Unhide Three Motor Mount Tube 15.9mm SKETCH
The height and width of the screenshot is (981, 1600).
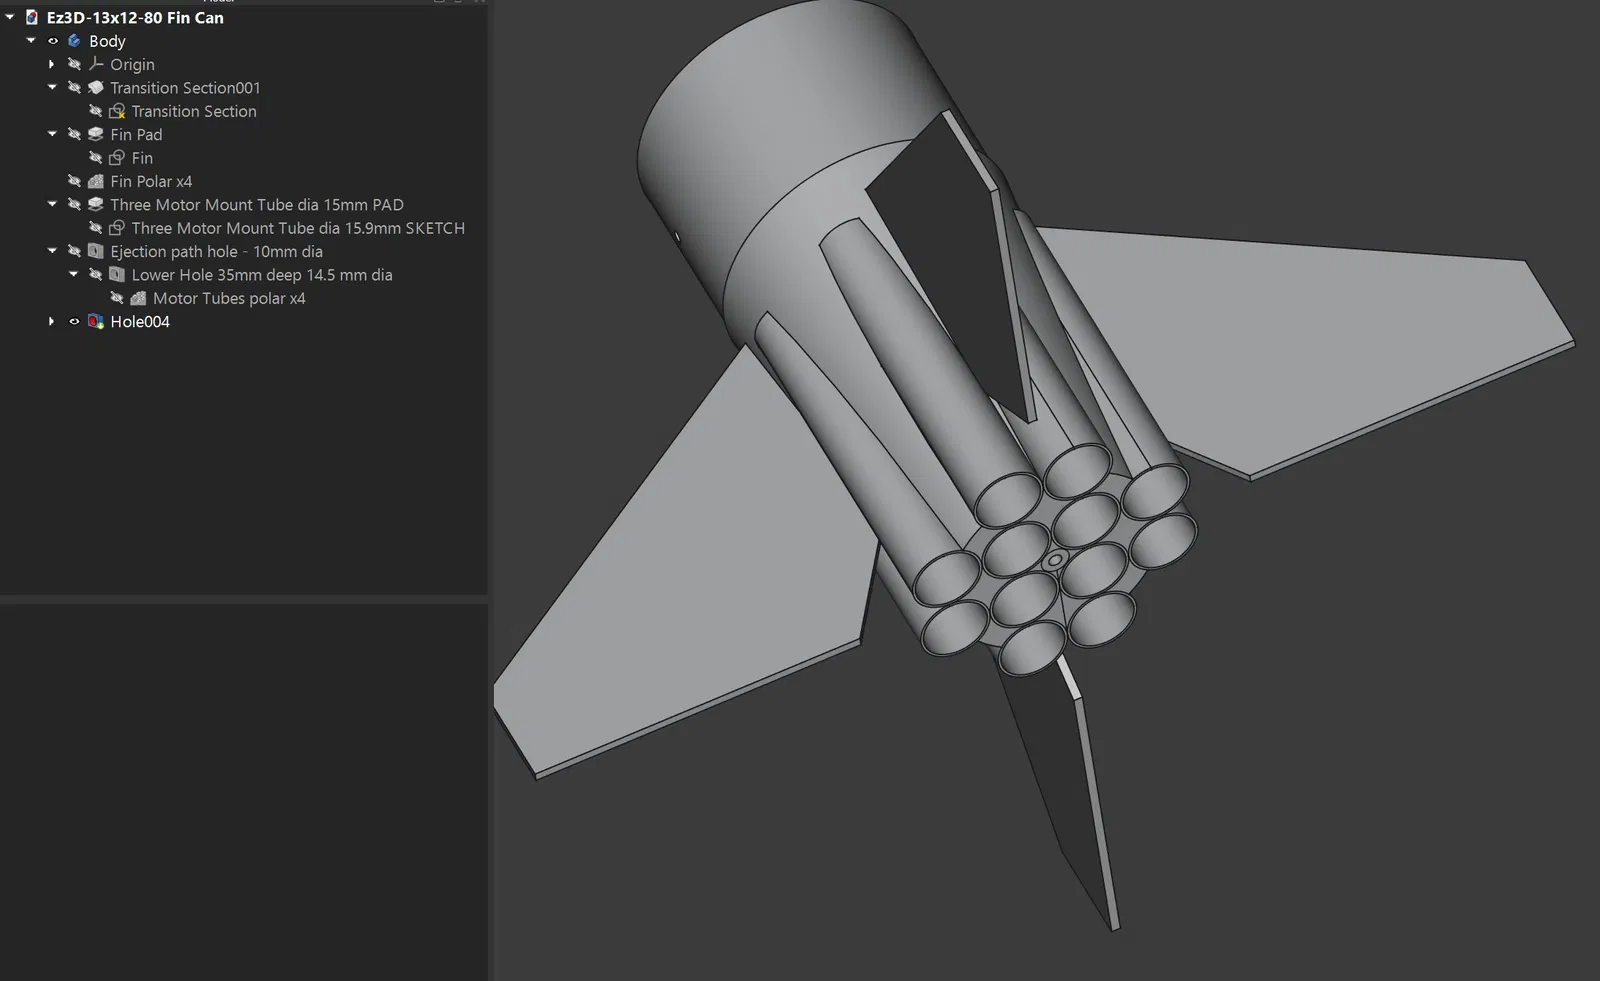(x=95, y=228)
